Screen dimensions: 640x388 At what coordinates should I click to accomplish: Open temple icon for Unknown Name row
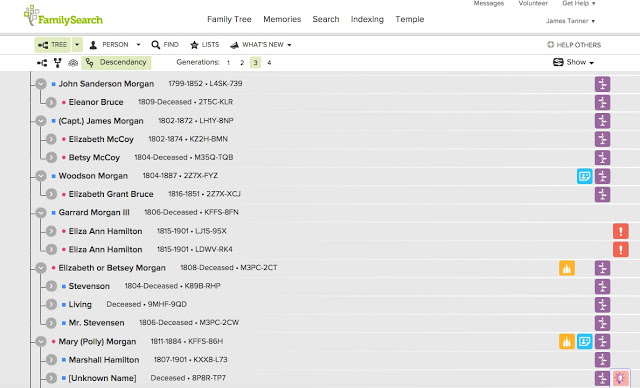[602, 378]
